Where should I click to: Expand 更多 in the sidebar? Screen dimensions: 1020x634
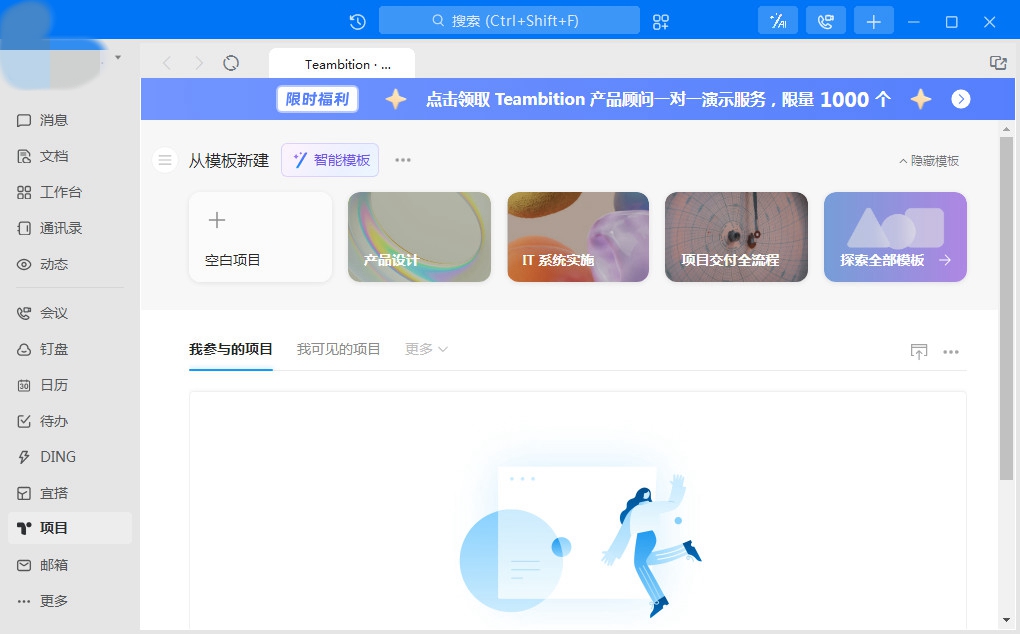click(x=70, y=601)
